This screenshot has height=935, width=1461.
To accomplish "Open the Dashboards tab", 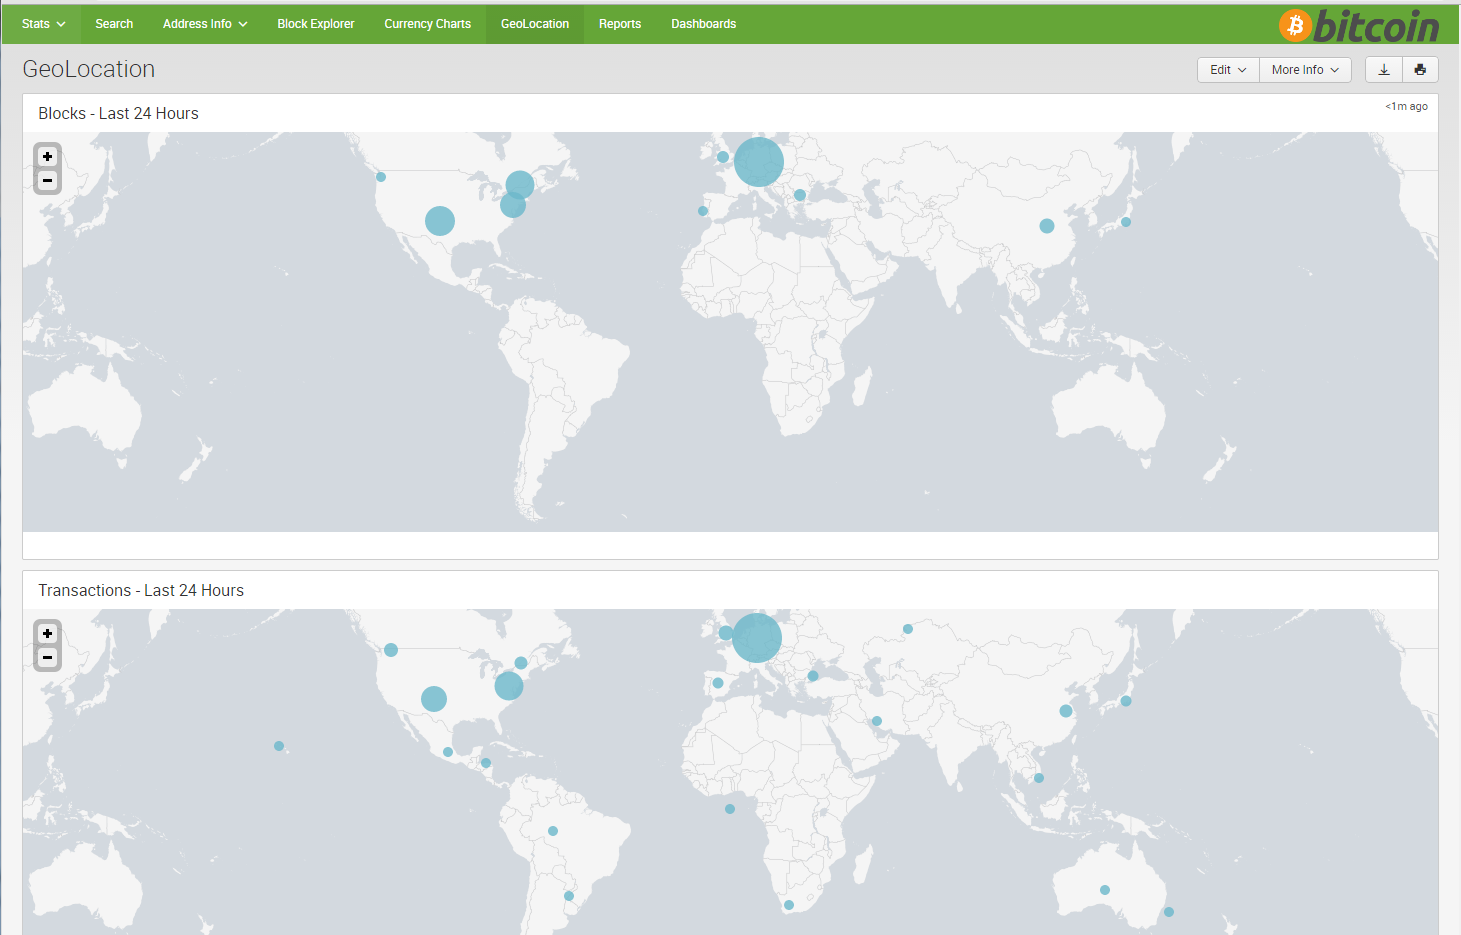I will [703, 24].
